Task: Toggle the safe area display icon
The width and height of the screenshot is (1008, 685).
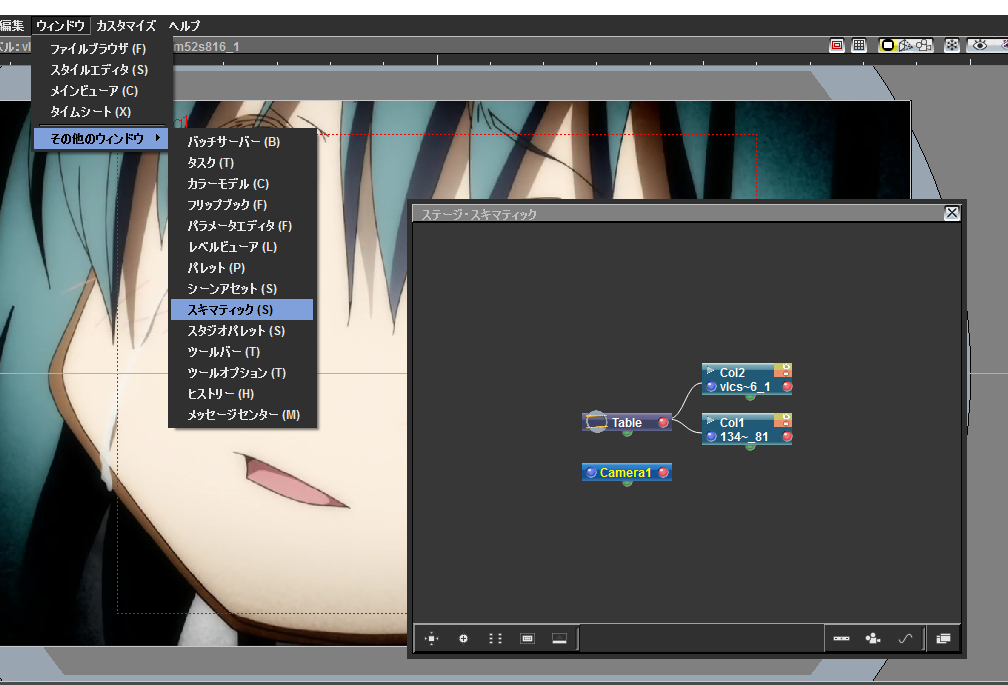Action: 836,45
